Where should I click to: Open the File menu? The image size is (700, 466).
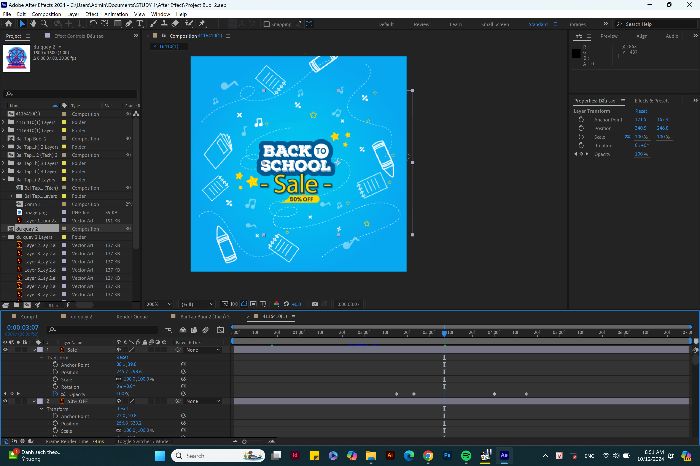(7, 14)
